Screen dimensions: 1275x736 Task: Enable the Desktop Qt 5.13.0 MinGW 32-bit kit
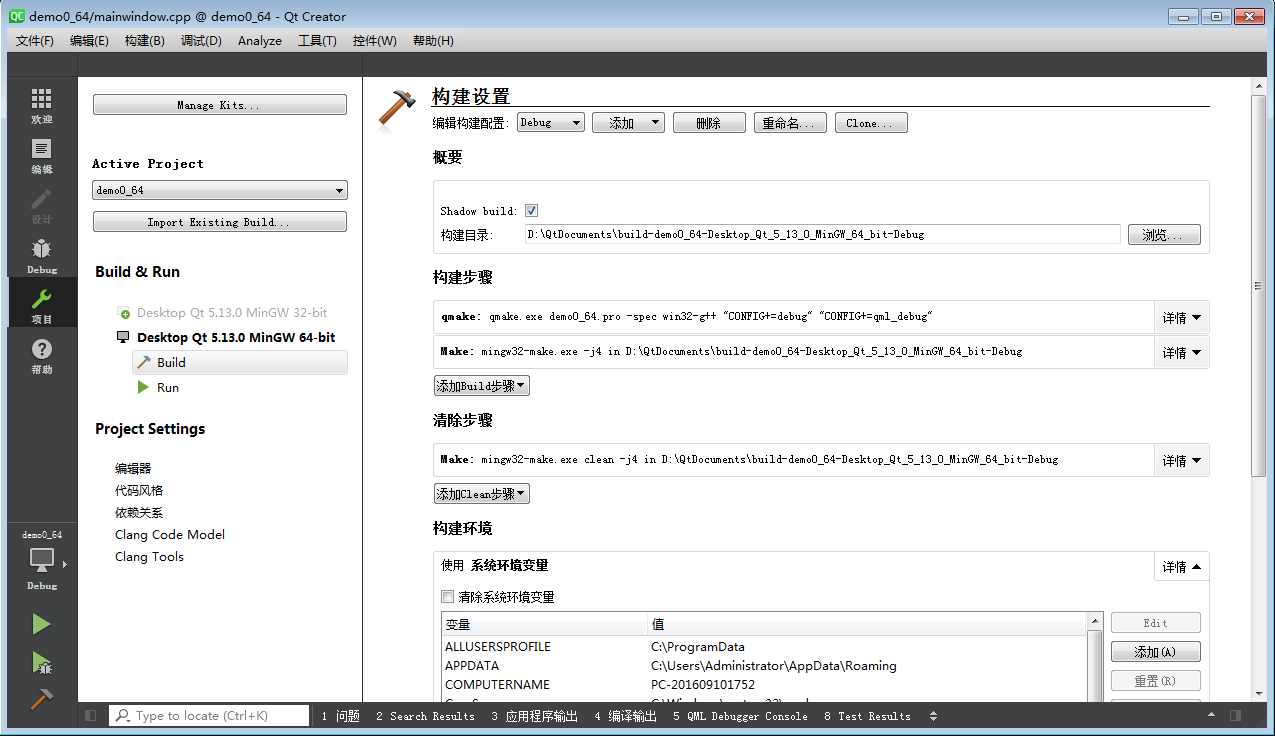(x=123, y=312)
